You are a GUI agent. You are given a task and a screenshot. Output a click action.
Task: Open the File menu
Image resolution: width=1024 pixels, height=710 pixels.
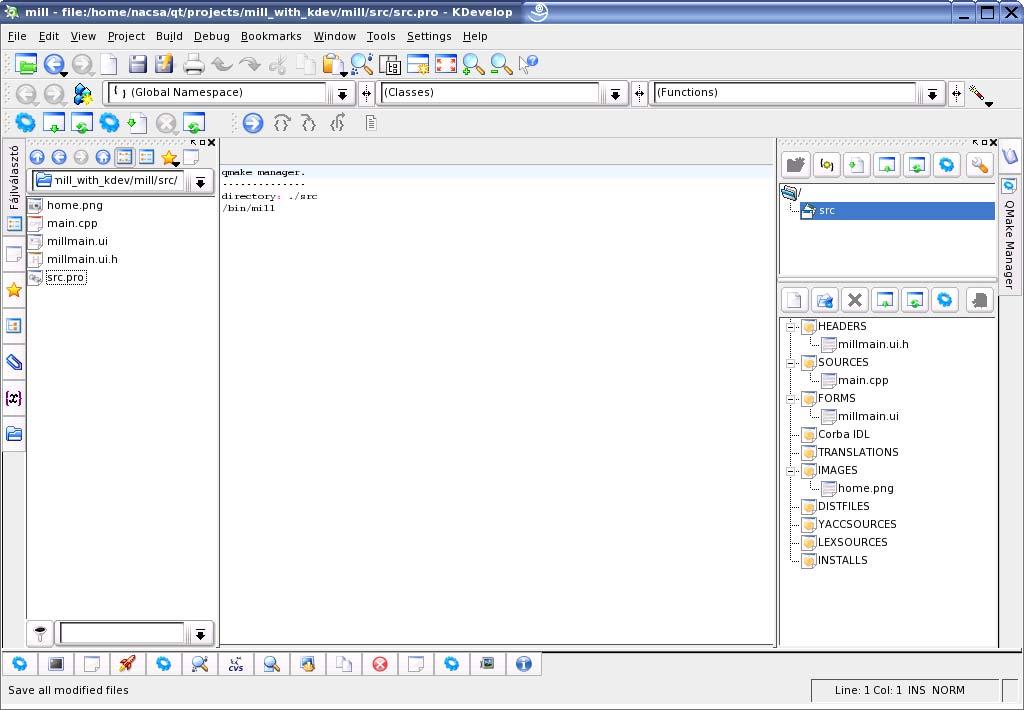pyautogui.click(x=17, y=37)
